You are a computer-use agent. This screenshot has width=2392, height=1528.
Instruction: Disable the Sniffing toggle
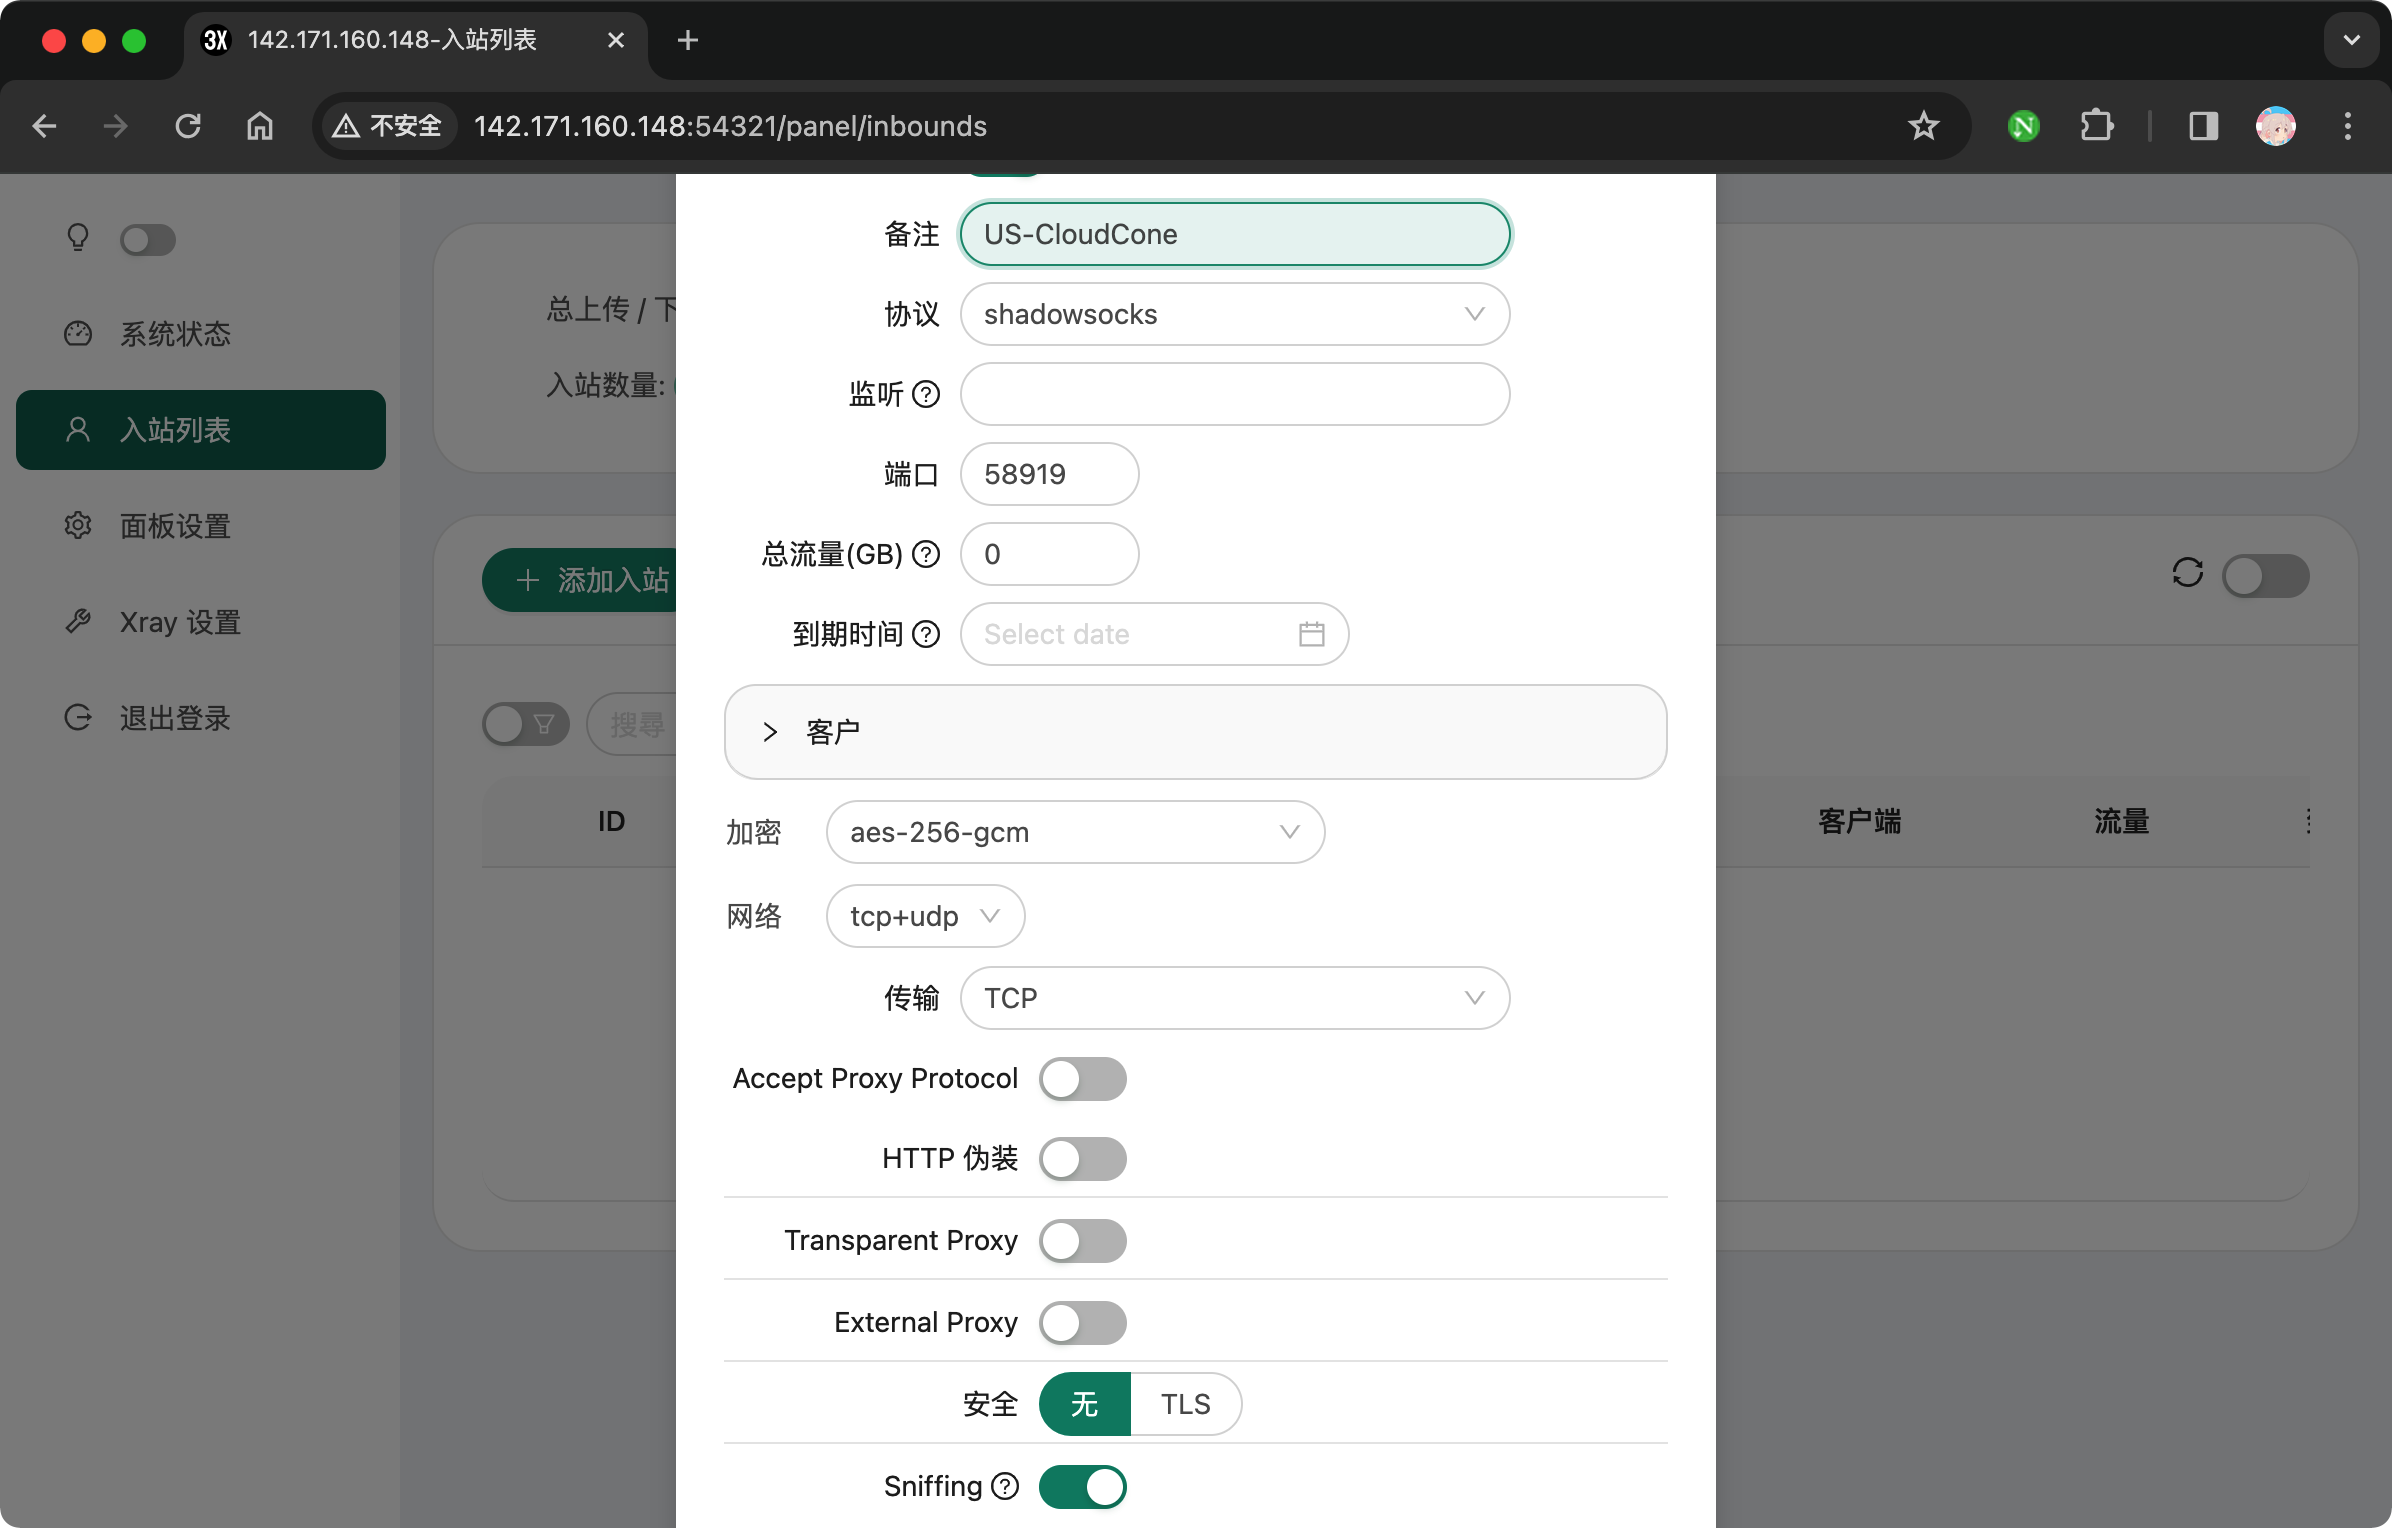click(1083, 1487)
